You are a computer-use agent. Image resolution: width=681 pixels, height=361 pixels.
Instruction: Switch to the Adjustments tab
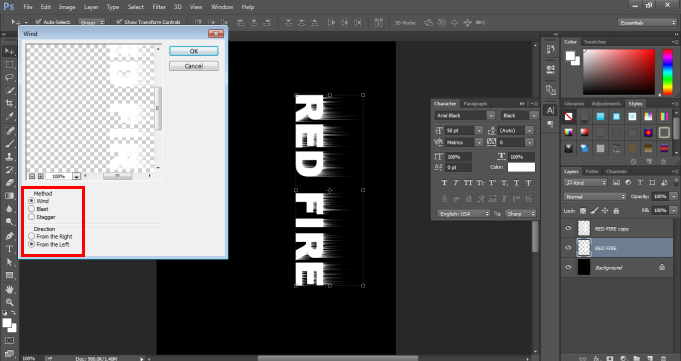coord(605,103)
